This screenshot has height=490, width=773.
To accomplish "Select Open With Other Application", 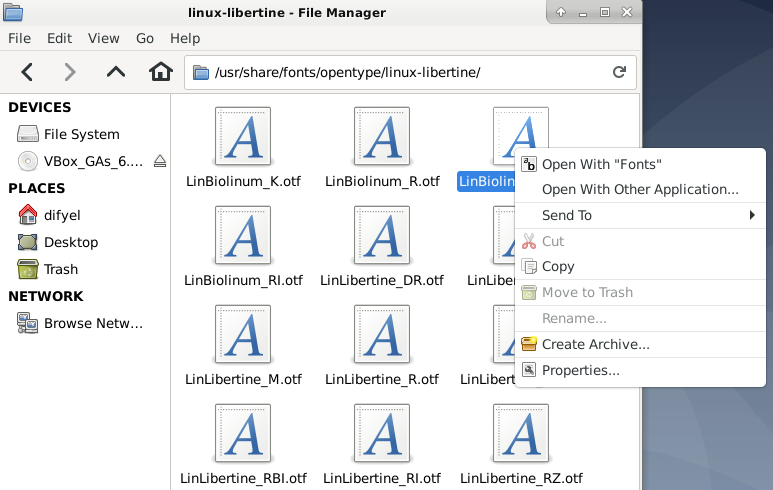I will point(640,189).
